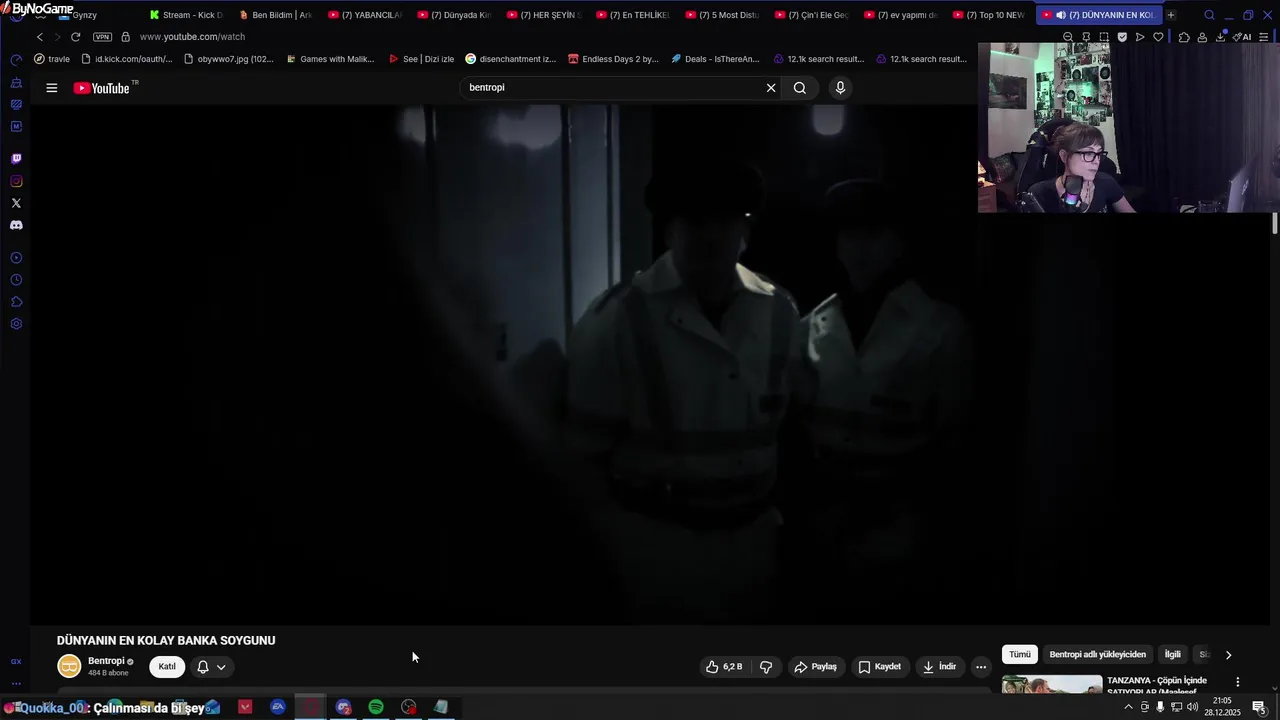Open the Bentropi channel avatar
The height and width of the screenshot is (720, 1280).
69,666
